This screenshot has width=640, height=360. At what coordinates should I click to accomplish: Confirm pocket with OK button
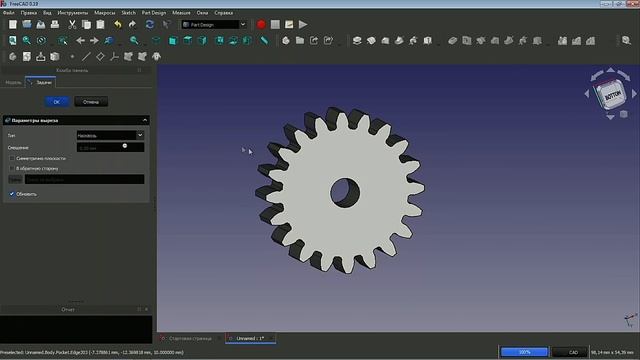point(57,102)
